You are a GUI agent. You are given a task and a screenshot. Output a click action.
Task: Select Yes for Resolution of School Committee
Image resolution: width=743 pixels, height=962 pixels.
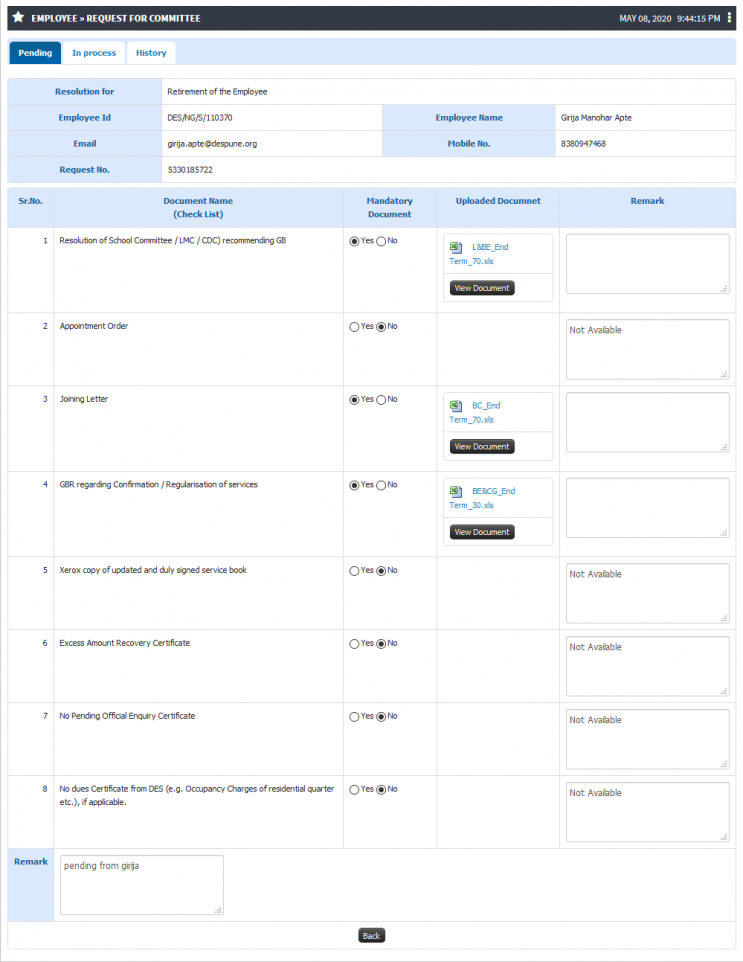tap(354, 241)
